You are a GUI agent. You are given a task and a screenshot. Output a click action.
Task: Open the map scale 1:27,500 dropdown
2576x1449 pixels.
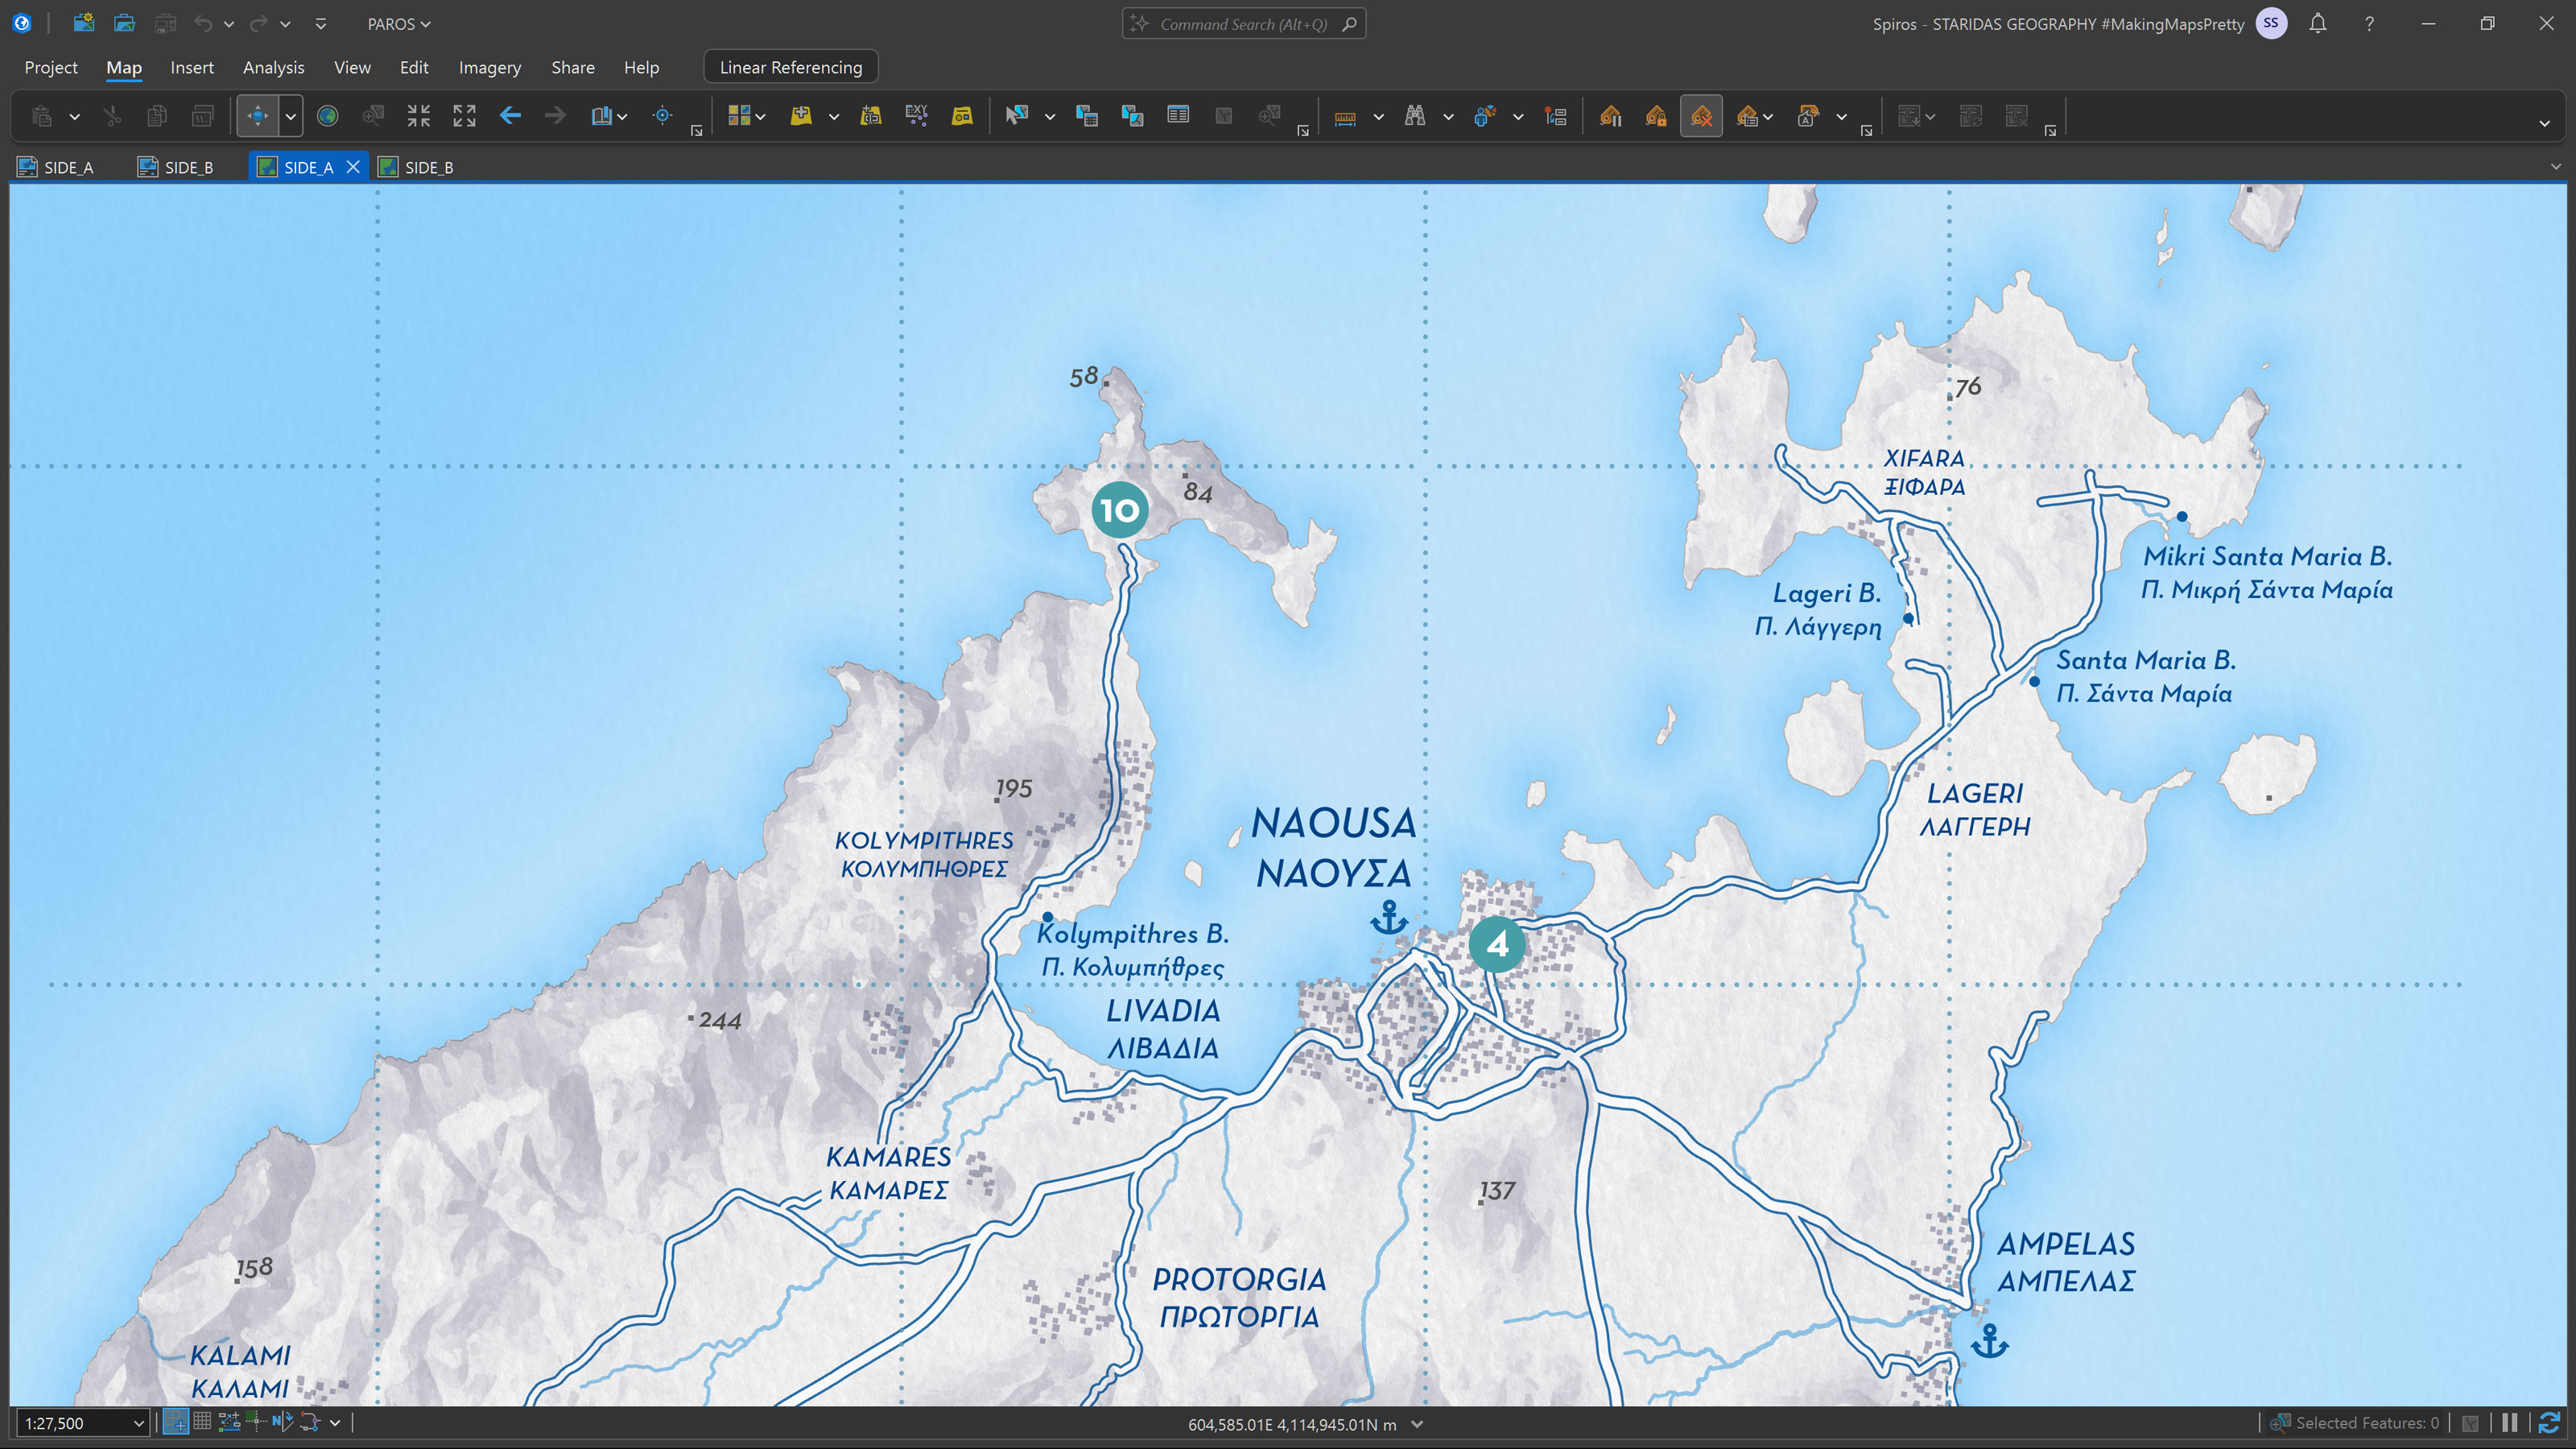coord(138,1423)
